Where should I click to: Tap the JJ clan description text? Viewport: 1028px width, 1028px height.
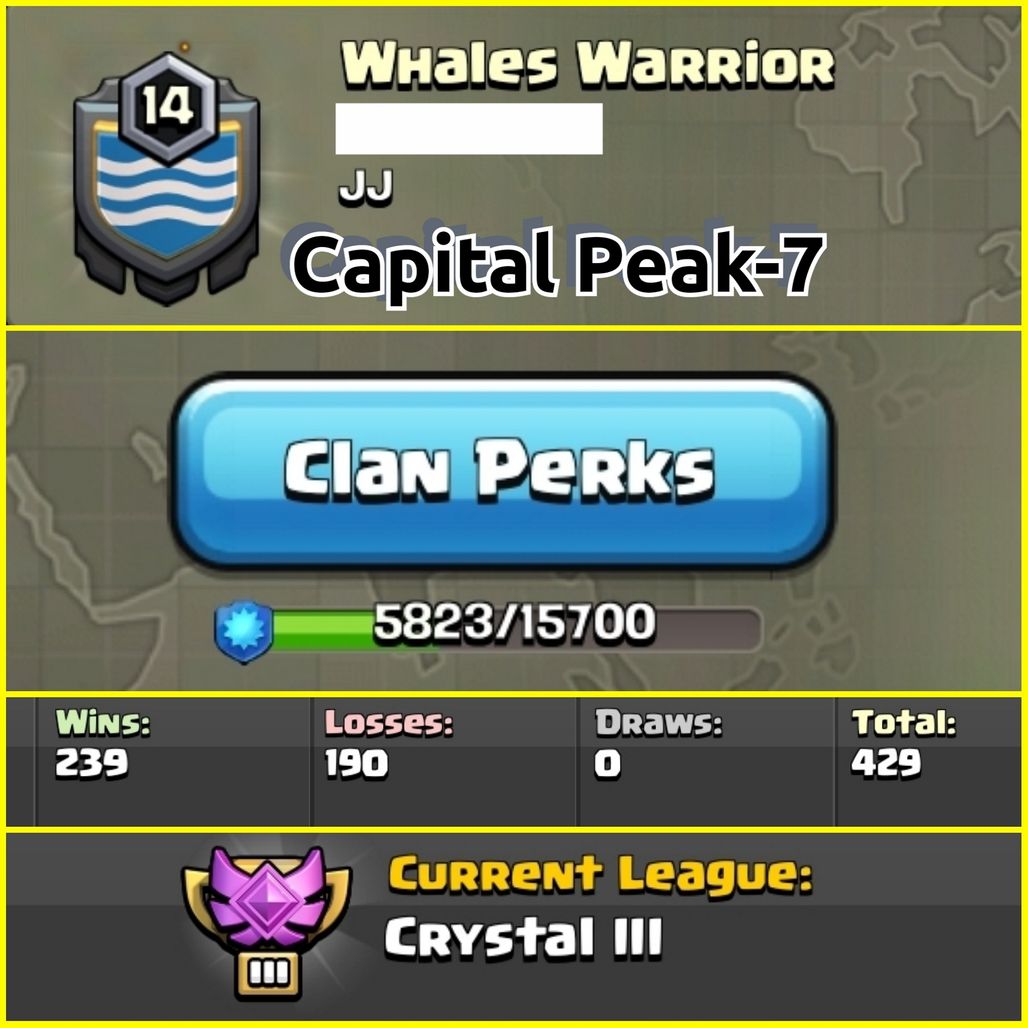pyautogui.click(x=366, y=187)
